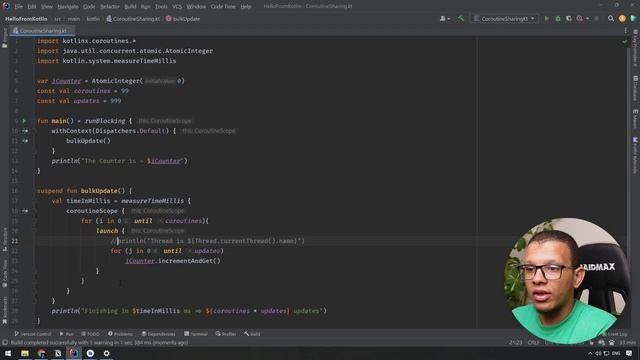Show hidden system tray icons chevron
Screen dimensions: 640x360
[590, 353]
